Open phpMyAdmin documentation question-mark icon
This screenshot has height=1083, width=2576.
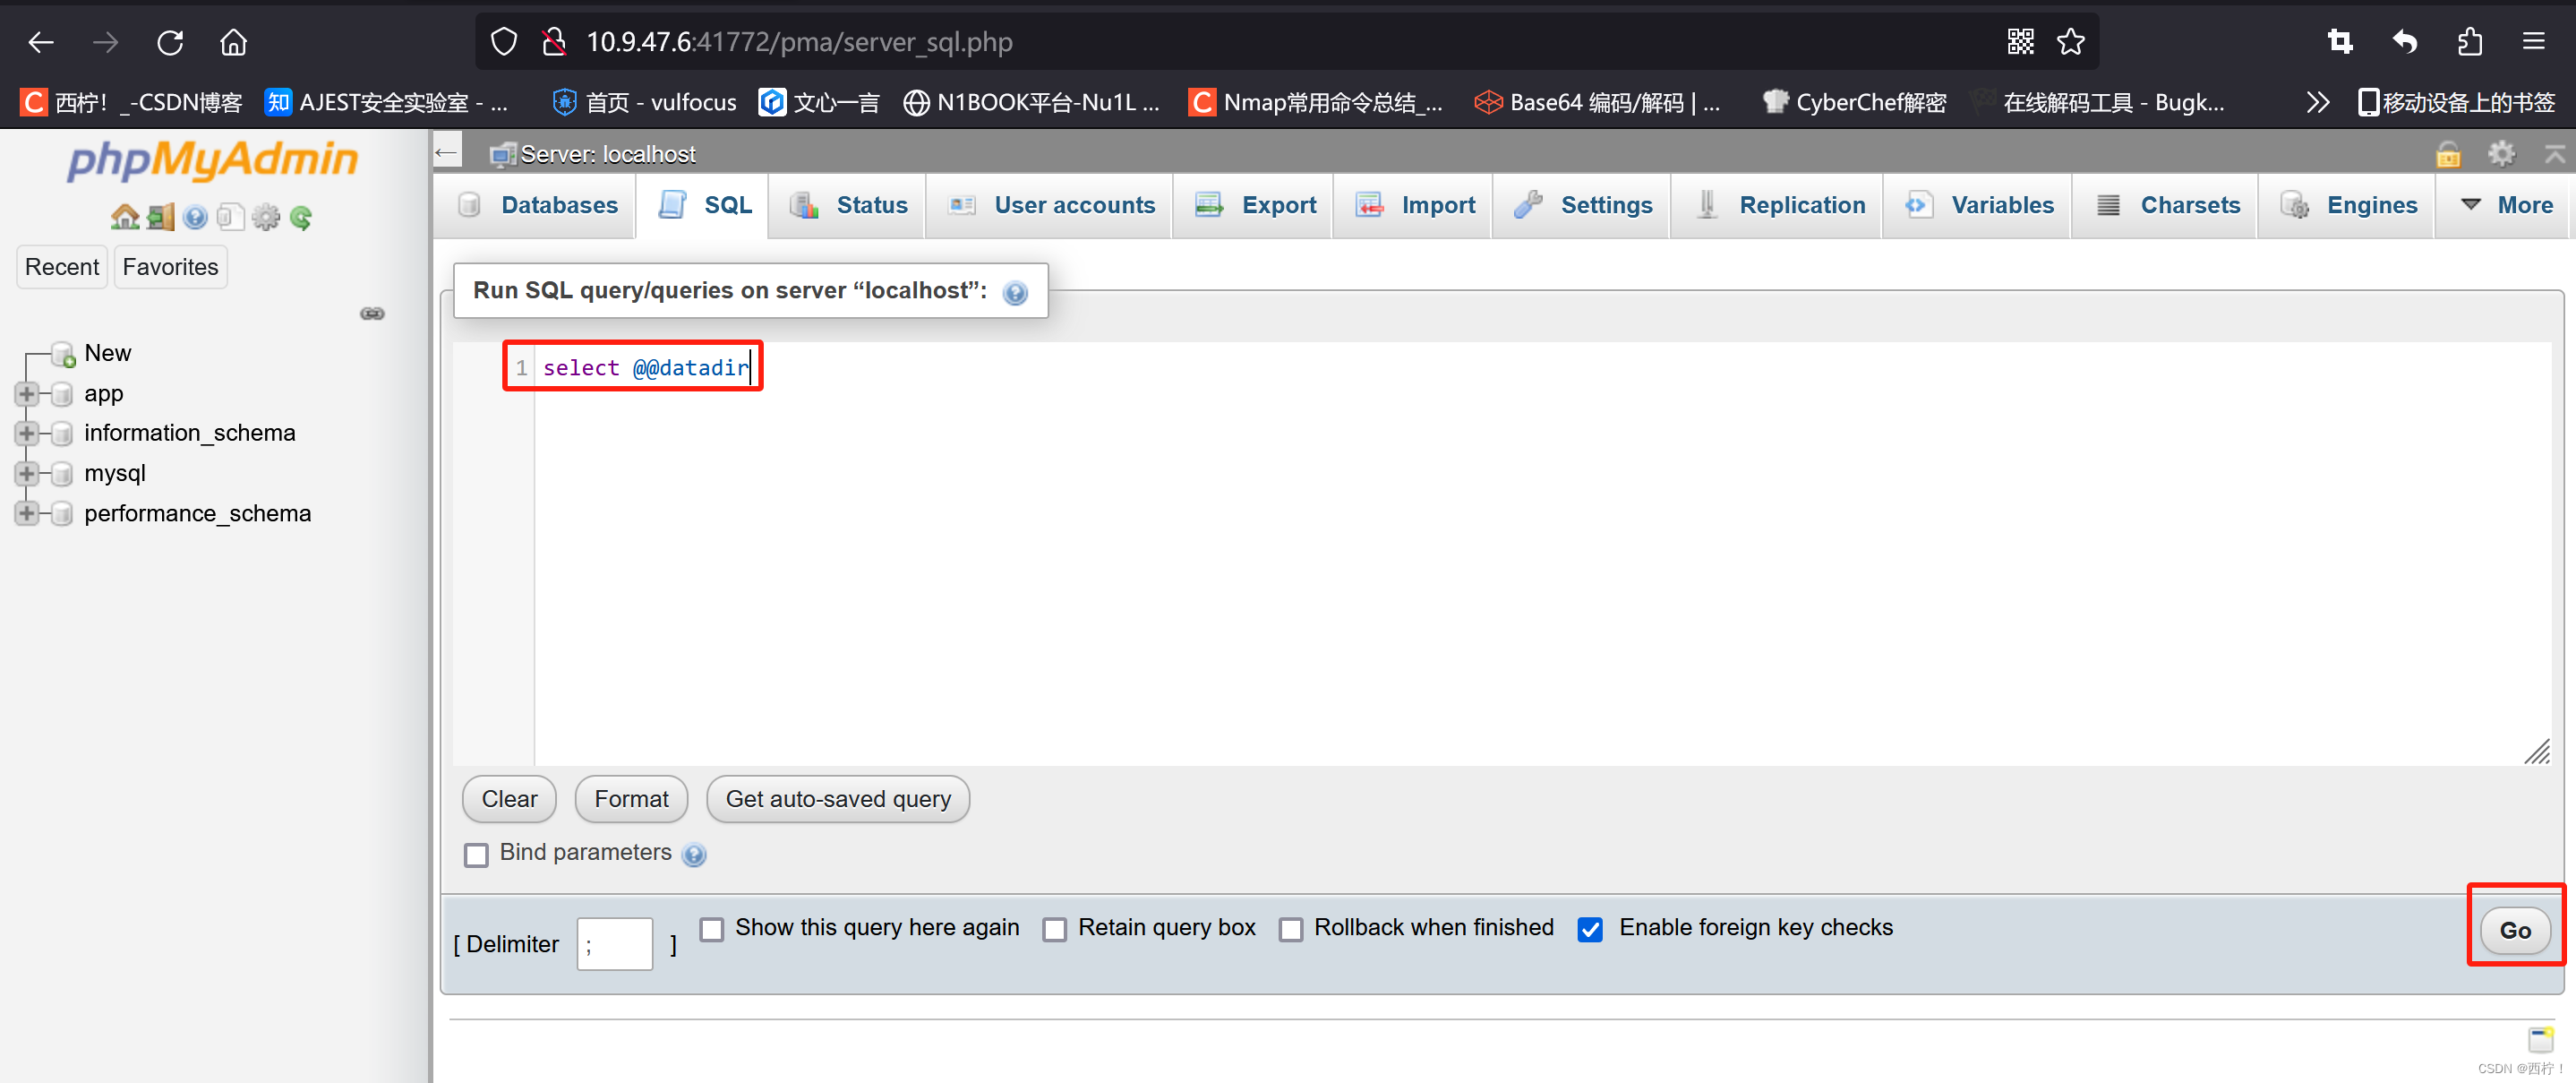point(195,217)
